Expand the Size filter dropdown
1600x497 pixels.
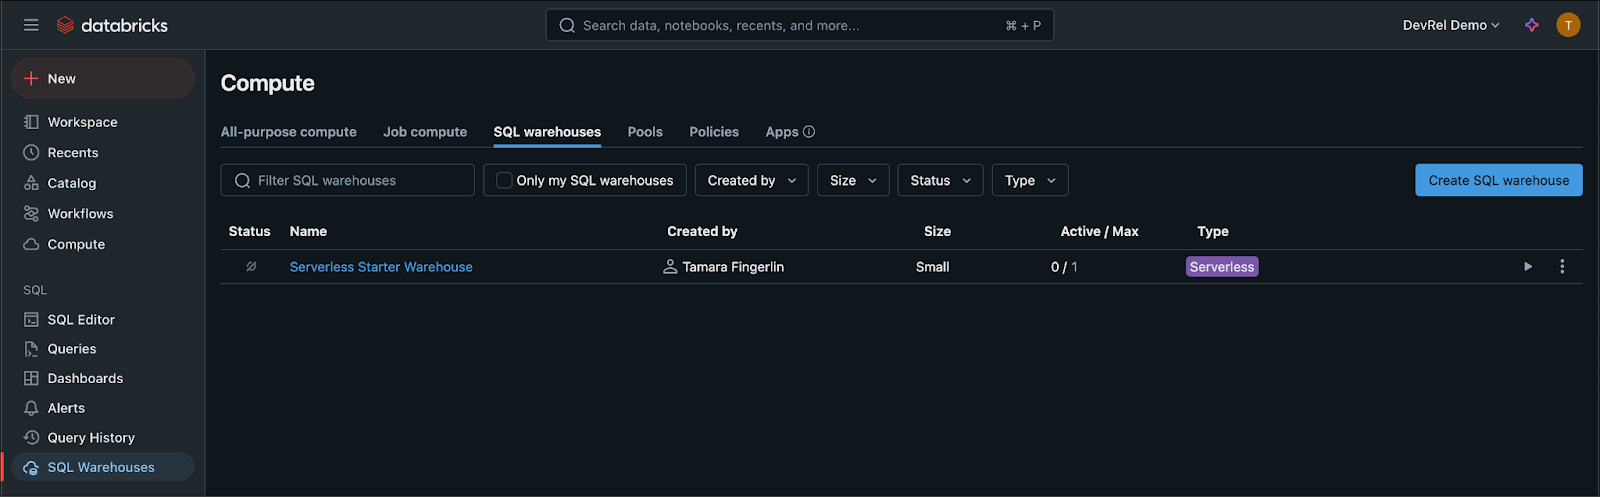tap(852, 181)
